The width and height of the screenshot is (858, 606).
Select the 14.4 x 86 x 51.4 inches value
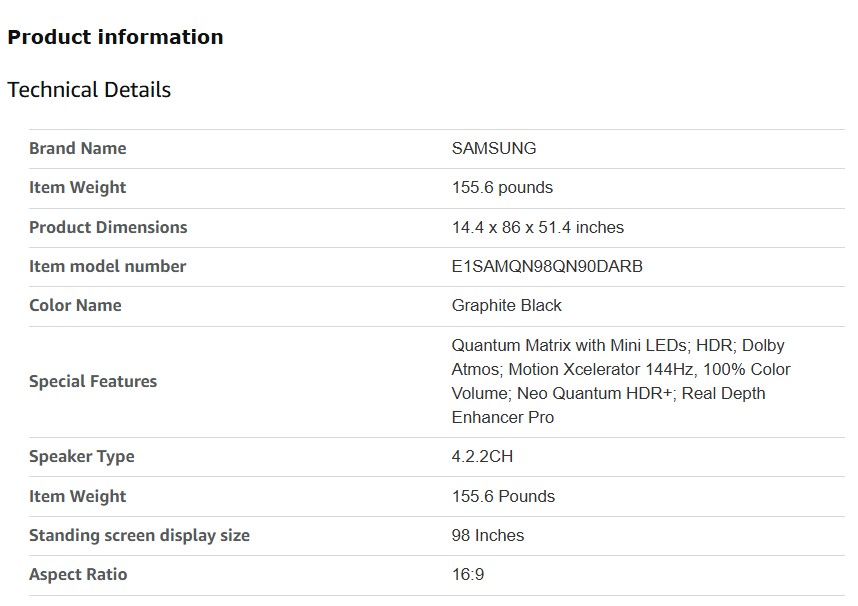tap(537, 227)
